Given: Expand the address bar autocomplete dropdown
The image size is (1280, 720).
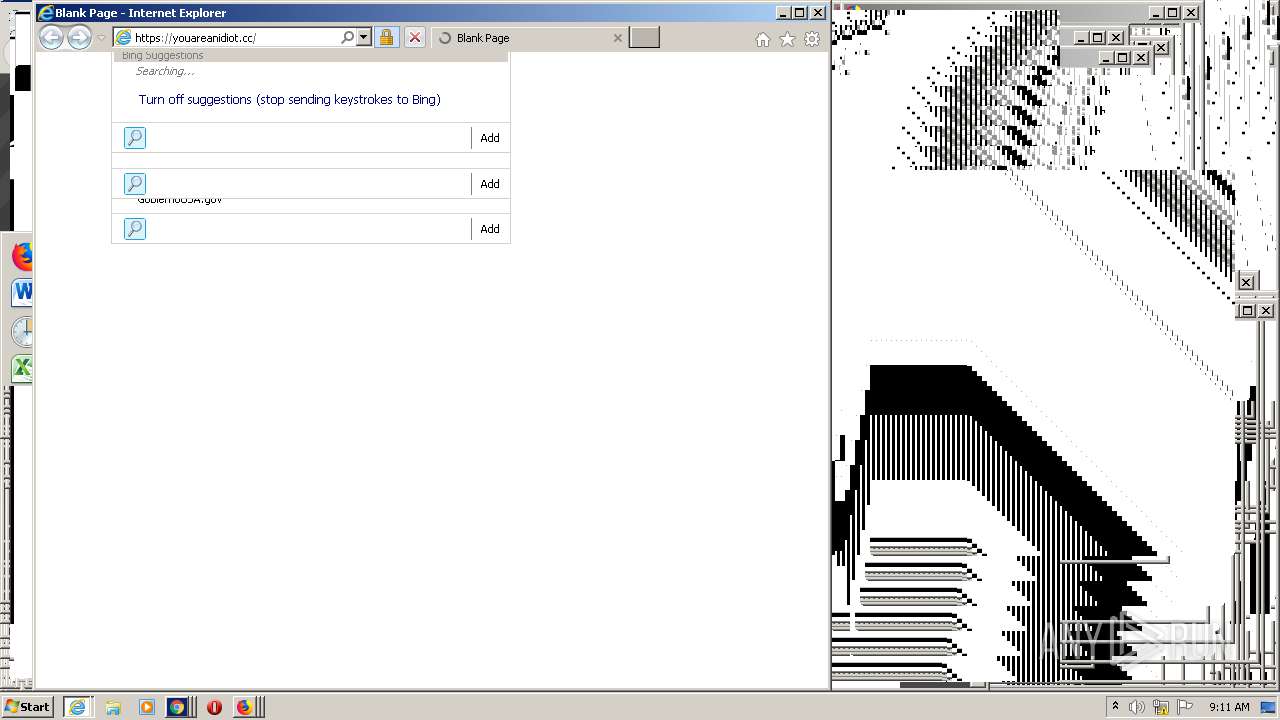Looking at the screenshot, I should click(363, 37).
